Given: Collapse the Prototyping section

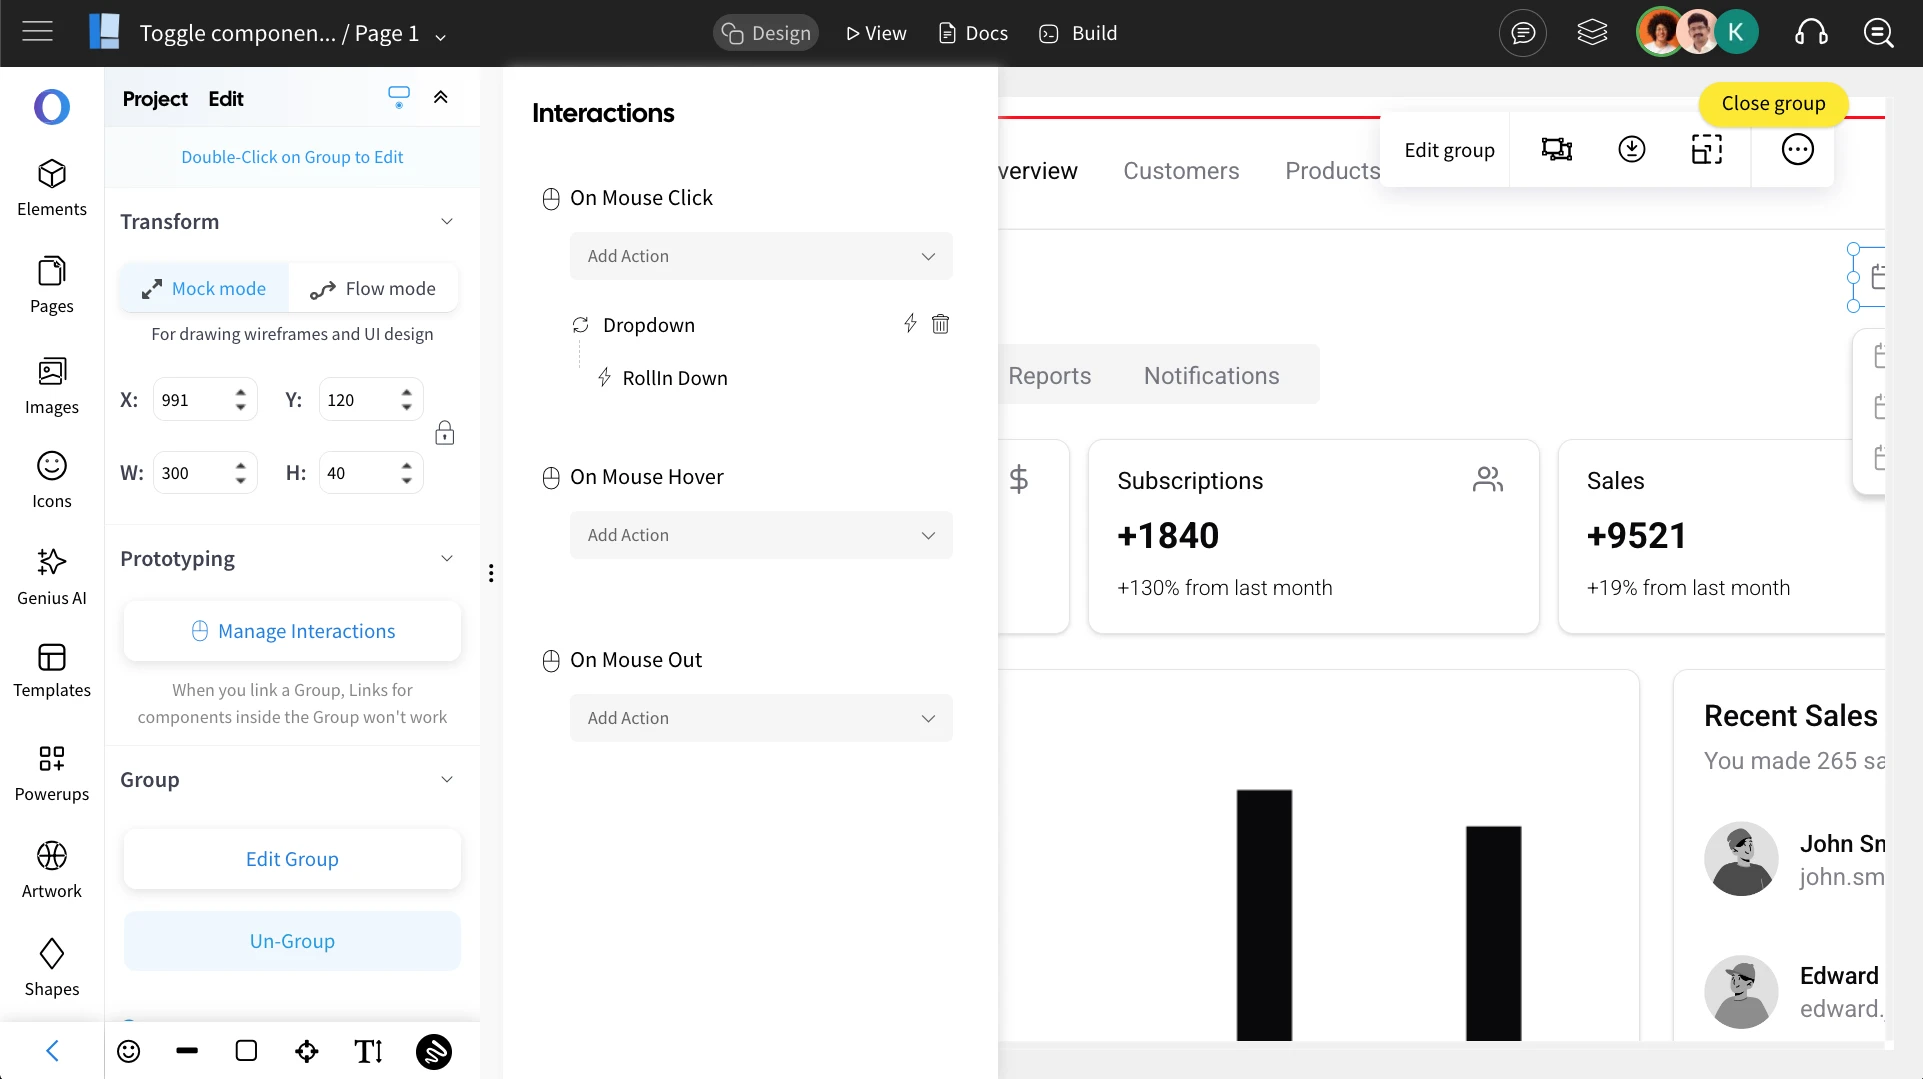Looking at the screenshot, I should pyautogui.click(x=447, y=558).
